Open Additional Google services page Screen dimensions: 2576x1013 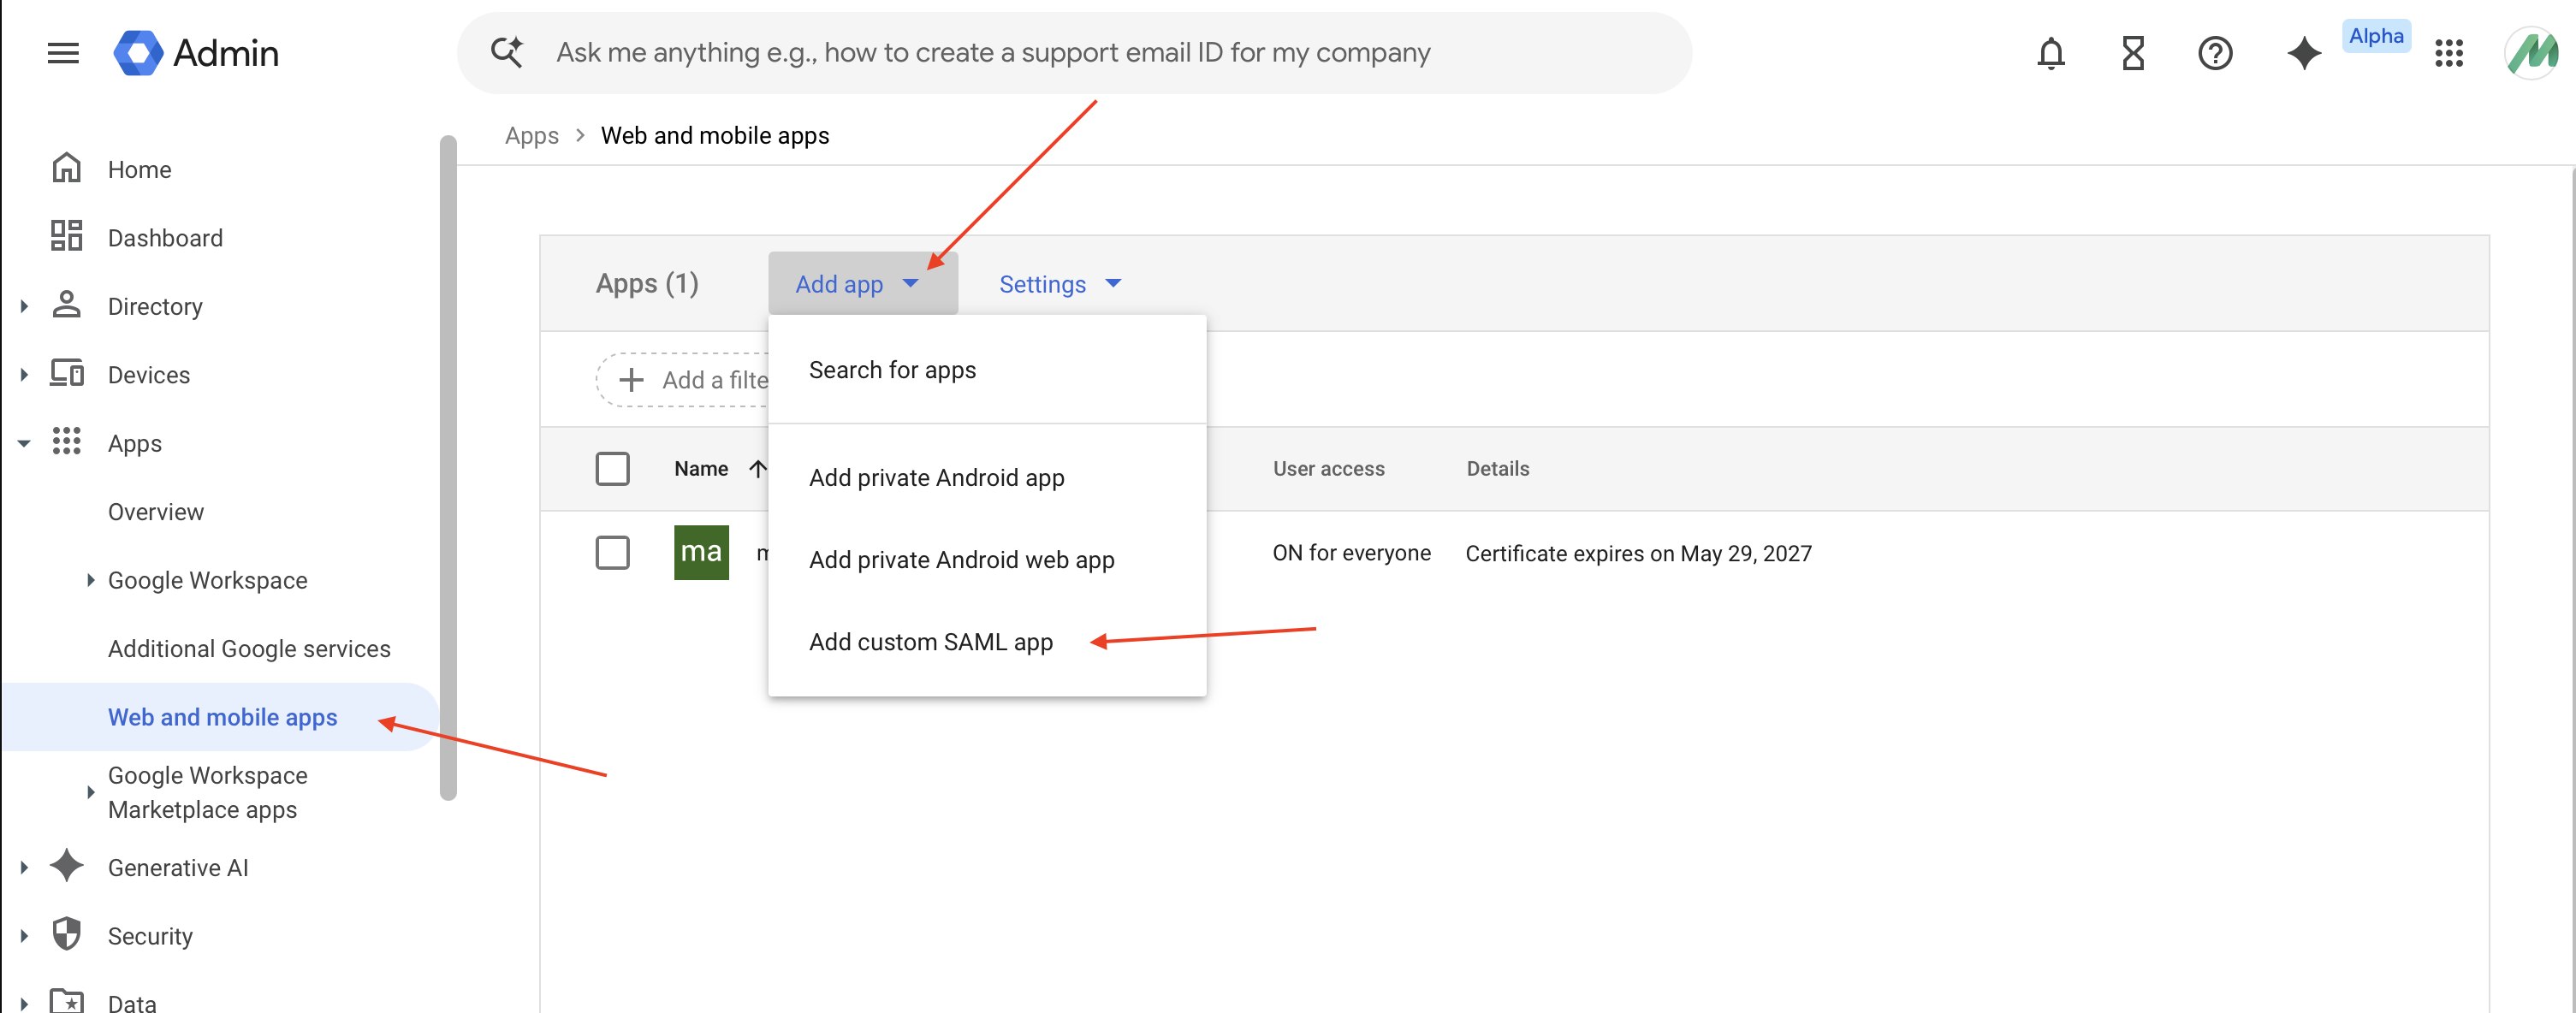tap(249, 649)
